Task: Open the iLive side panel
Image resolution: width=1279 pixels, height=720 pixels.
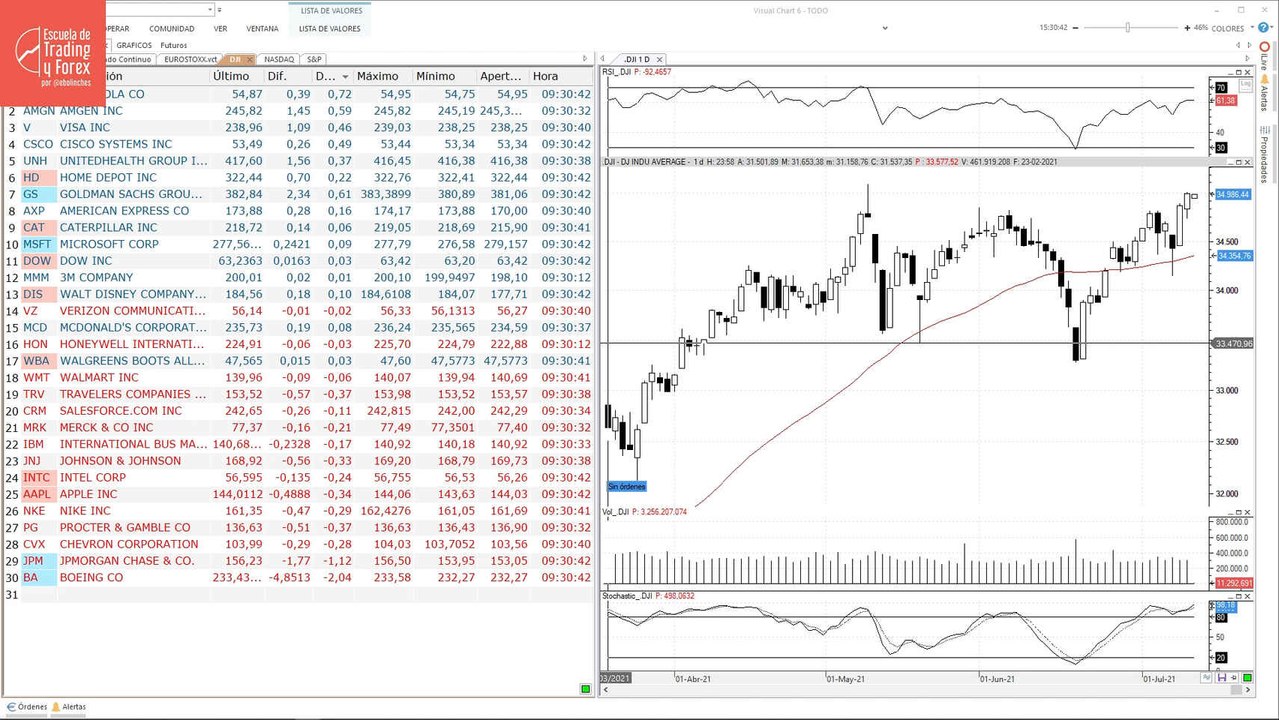Action: (x=1264, y=57)
